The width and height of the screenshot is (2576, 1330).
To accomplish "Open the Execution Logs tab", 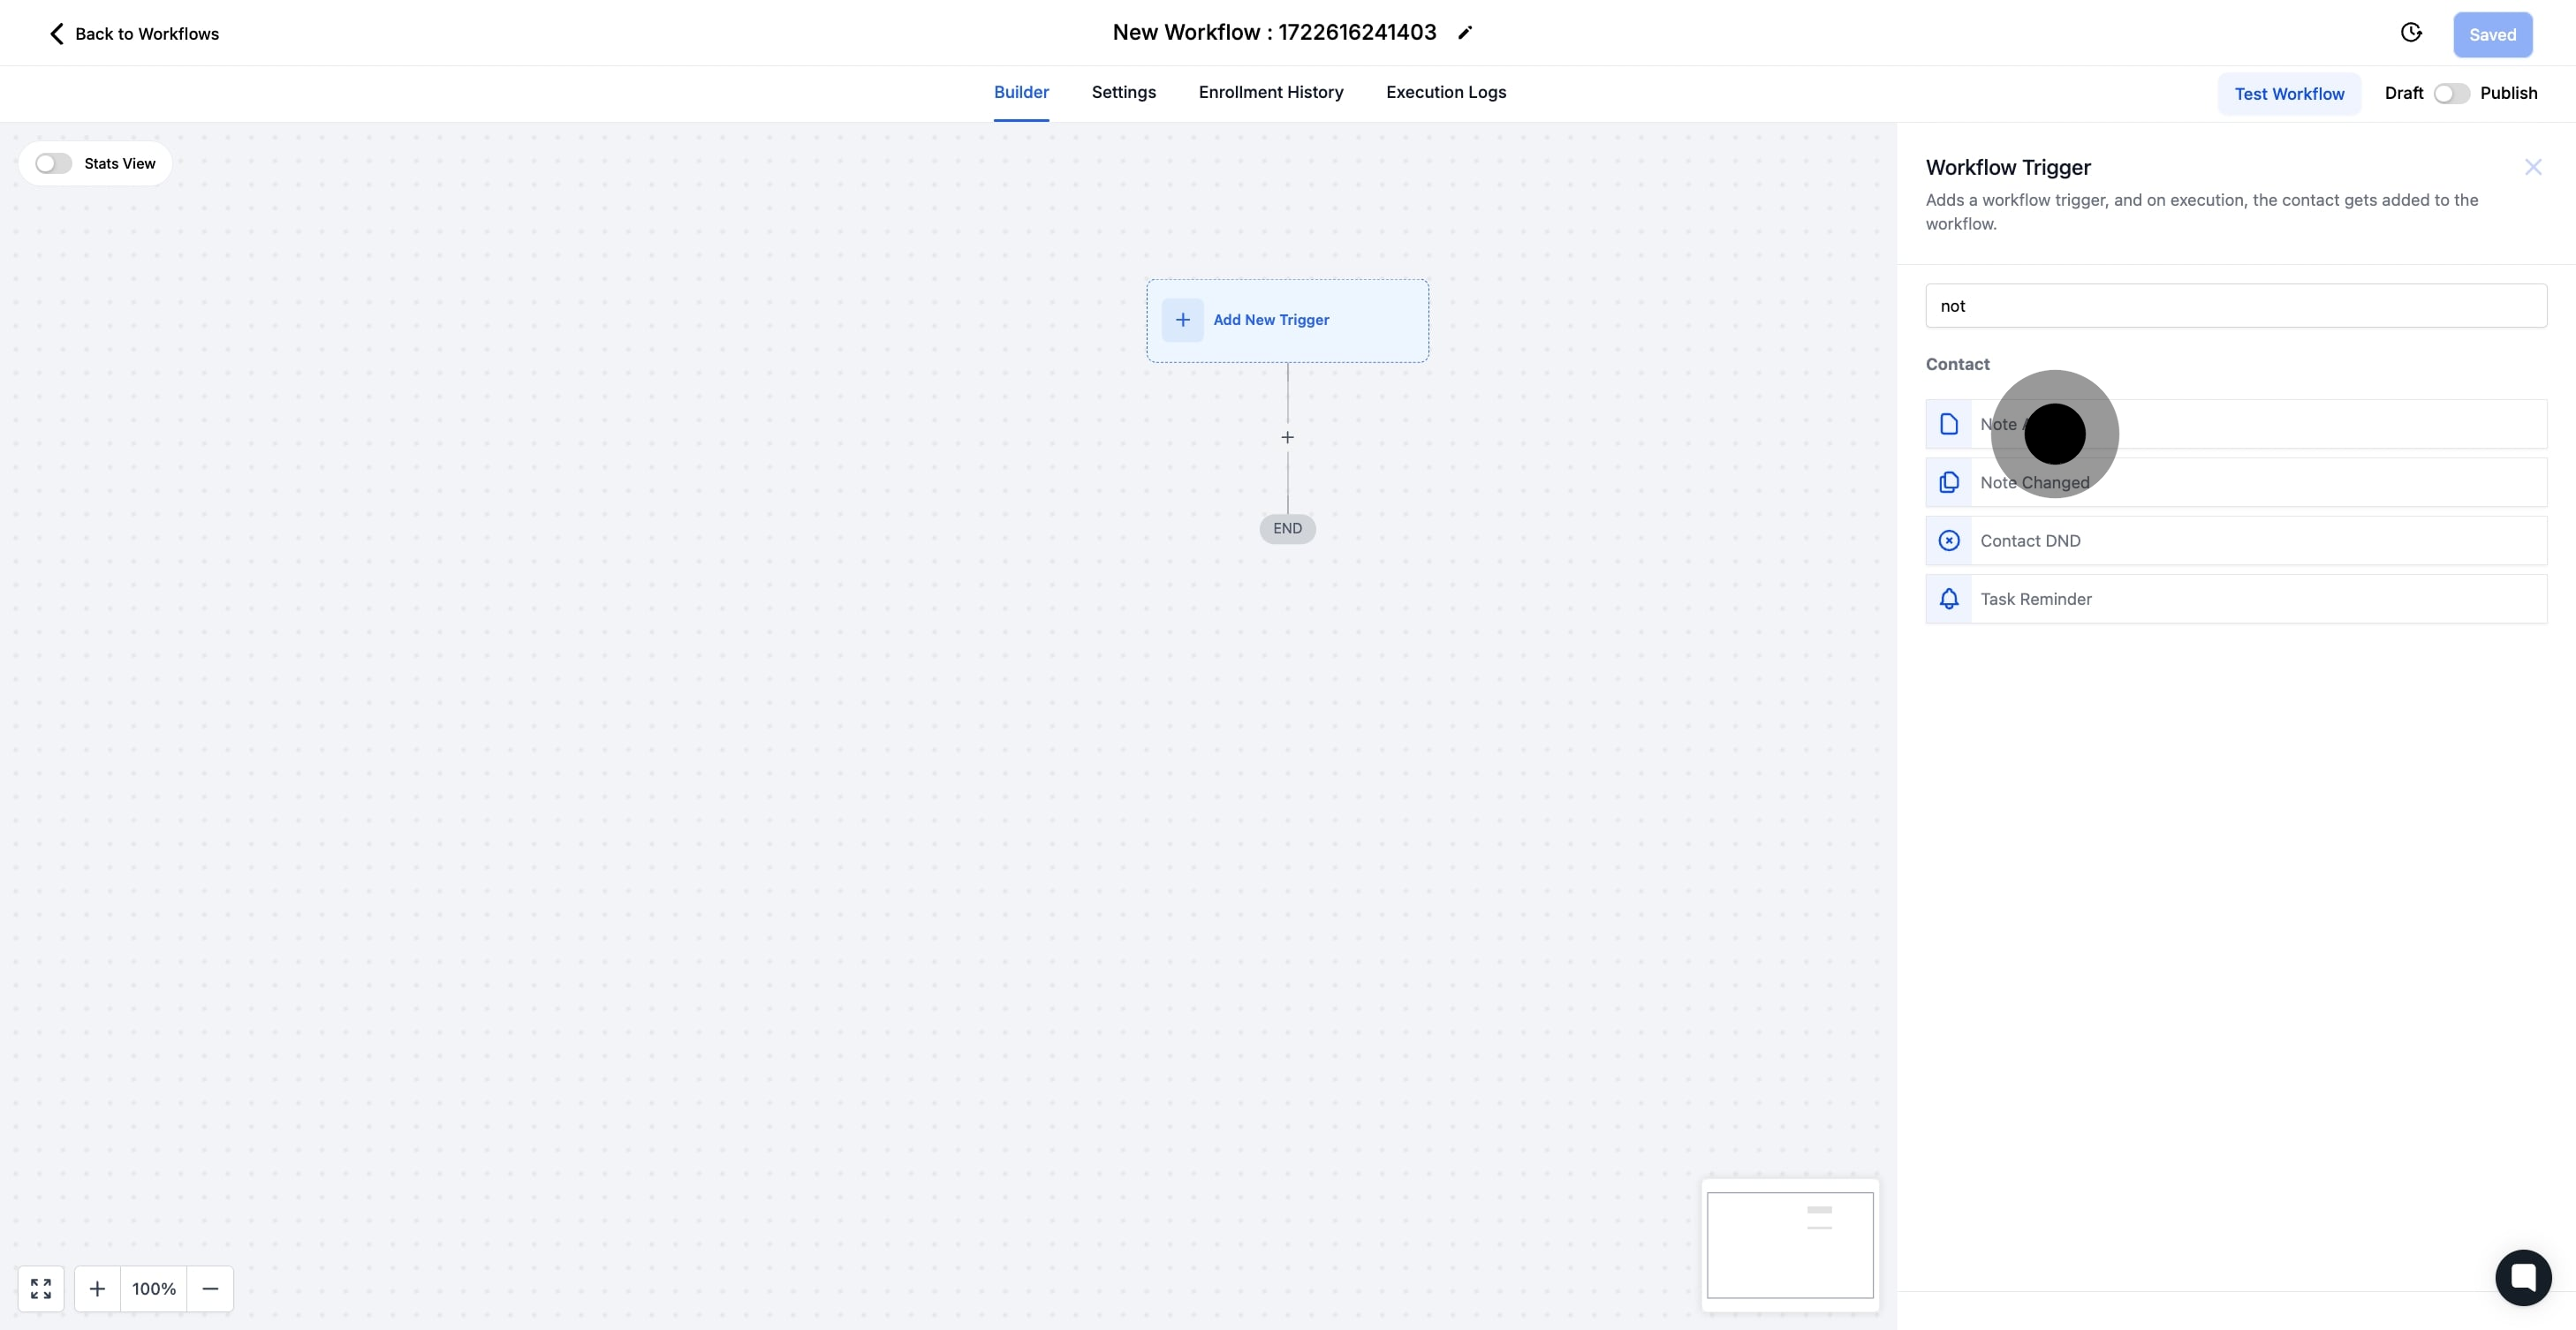I will 1445,92.
